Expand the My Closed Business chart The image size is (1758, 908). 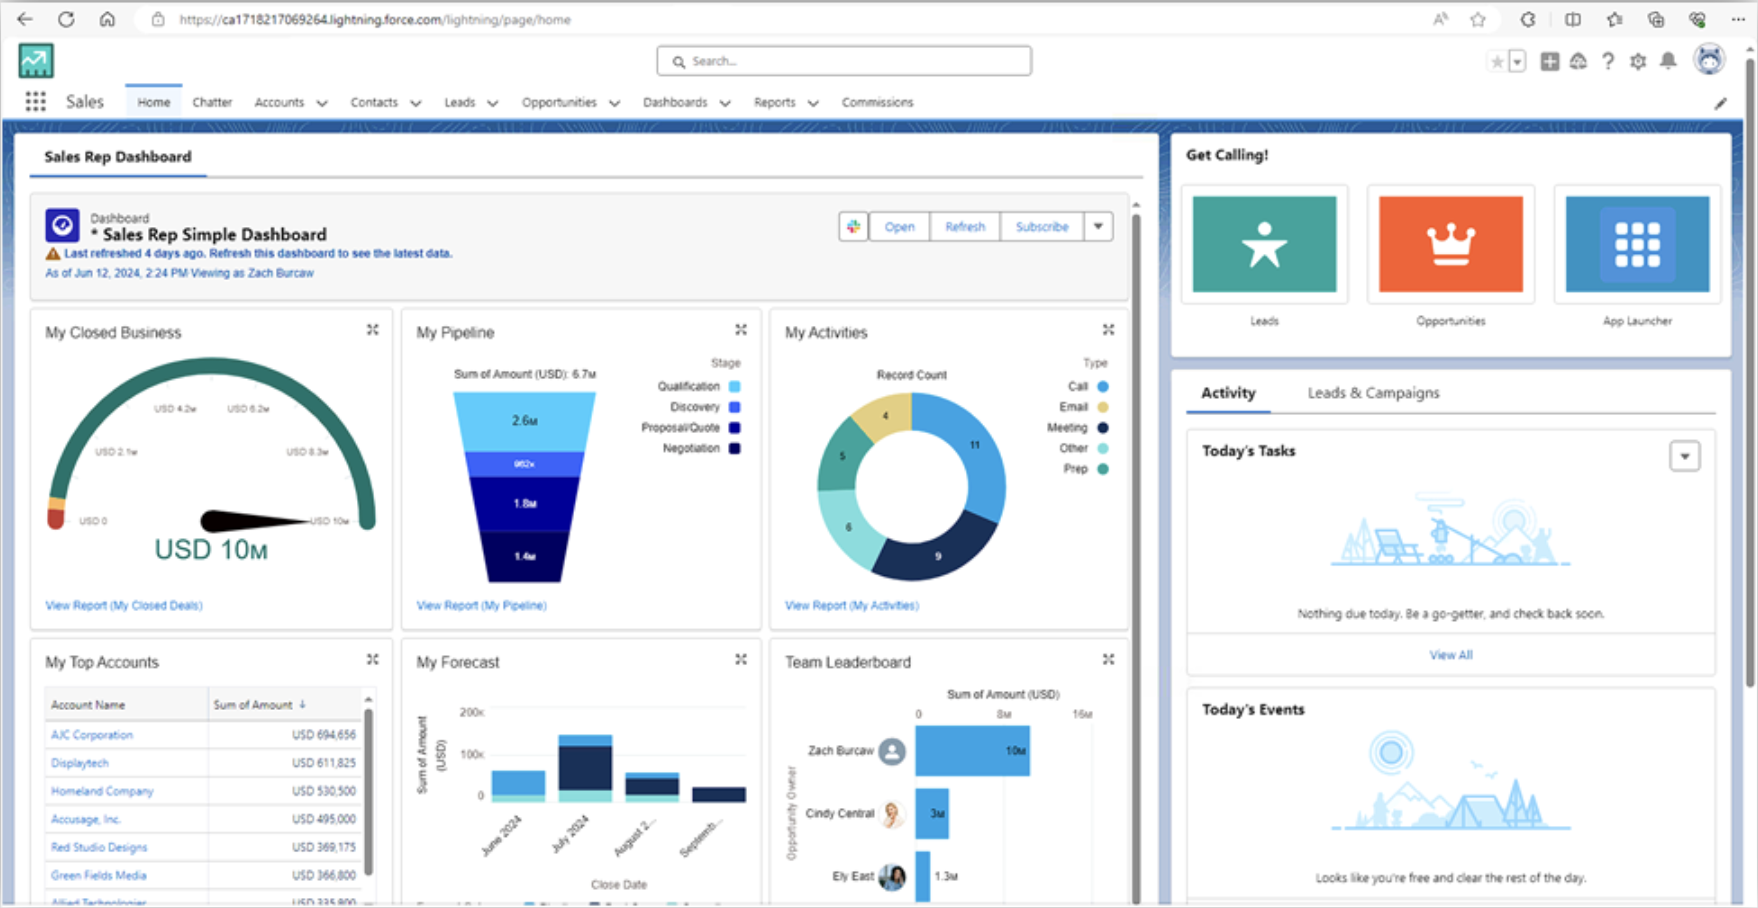click(x=372, y=330)
